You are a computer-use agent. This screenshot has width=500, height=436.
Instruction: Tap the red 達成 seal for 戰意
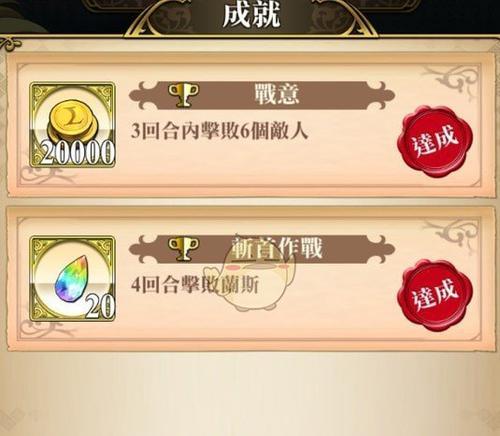point(435,142)
